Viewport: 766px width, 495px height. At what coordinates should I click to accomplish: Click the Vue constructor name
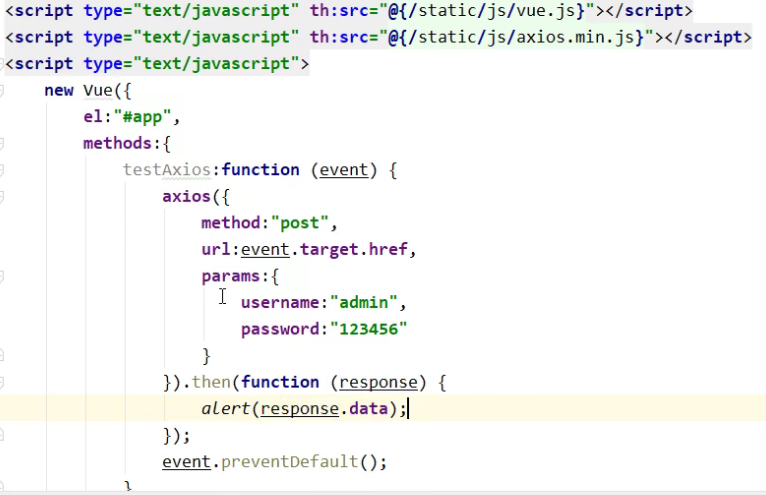pyautogui.click(x=98, y=90)
